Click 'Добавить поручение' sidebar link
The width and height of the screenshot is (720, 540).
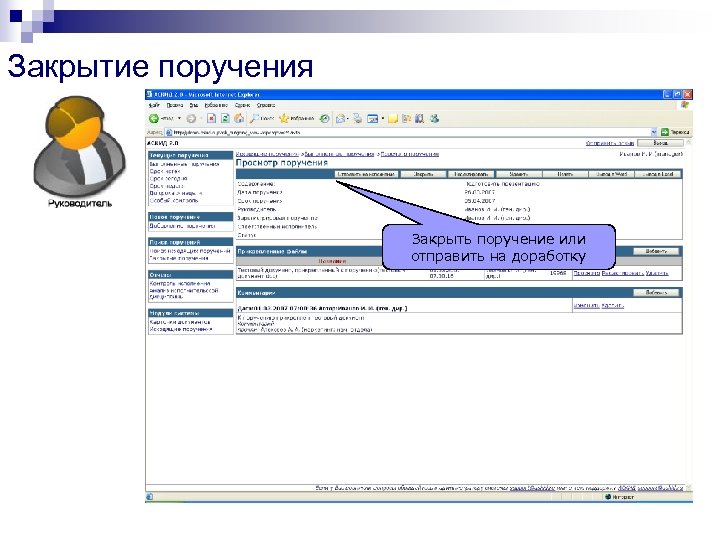click(182, 226)
